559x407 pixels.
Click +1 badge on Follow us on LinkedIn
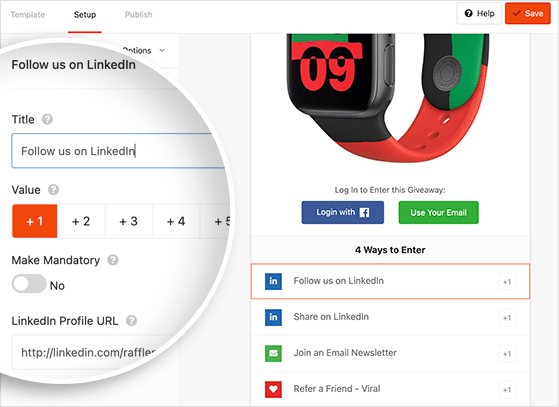pyautogui.click(x=507, y=282)
